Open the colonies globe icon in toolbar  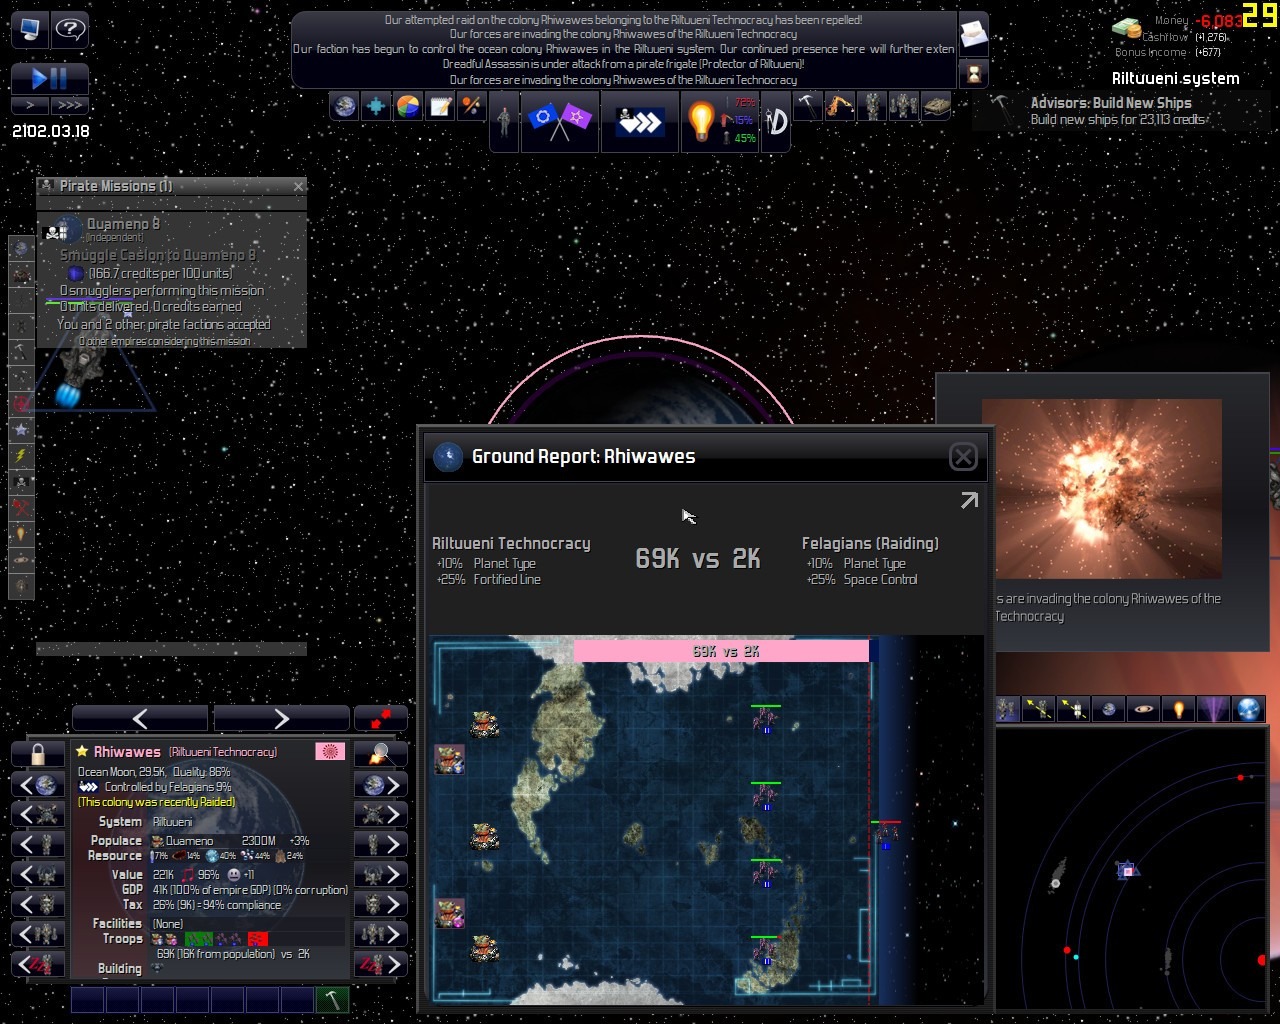click(345, 106)
